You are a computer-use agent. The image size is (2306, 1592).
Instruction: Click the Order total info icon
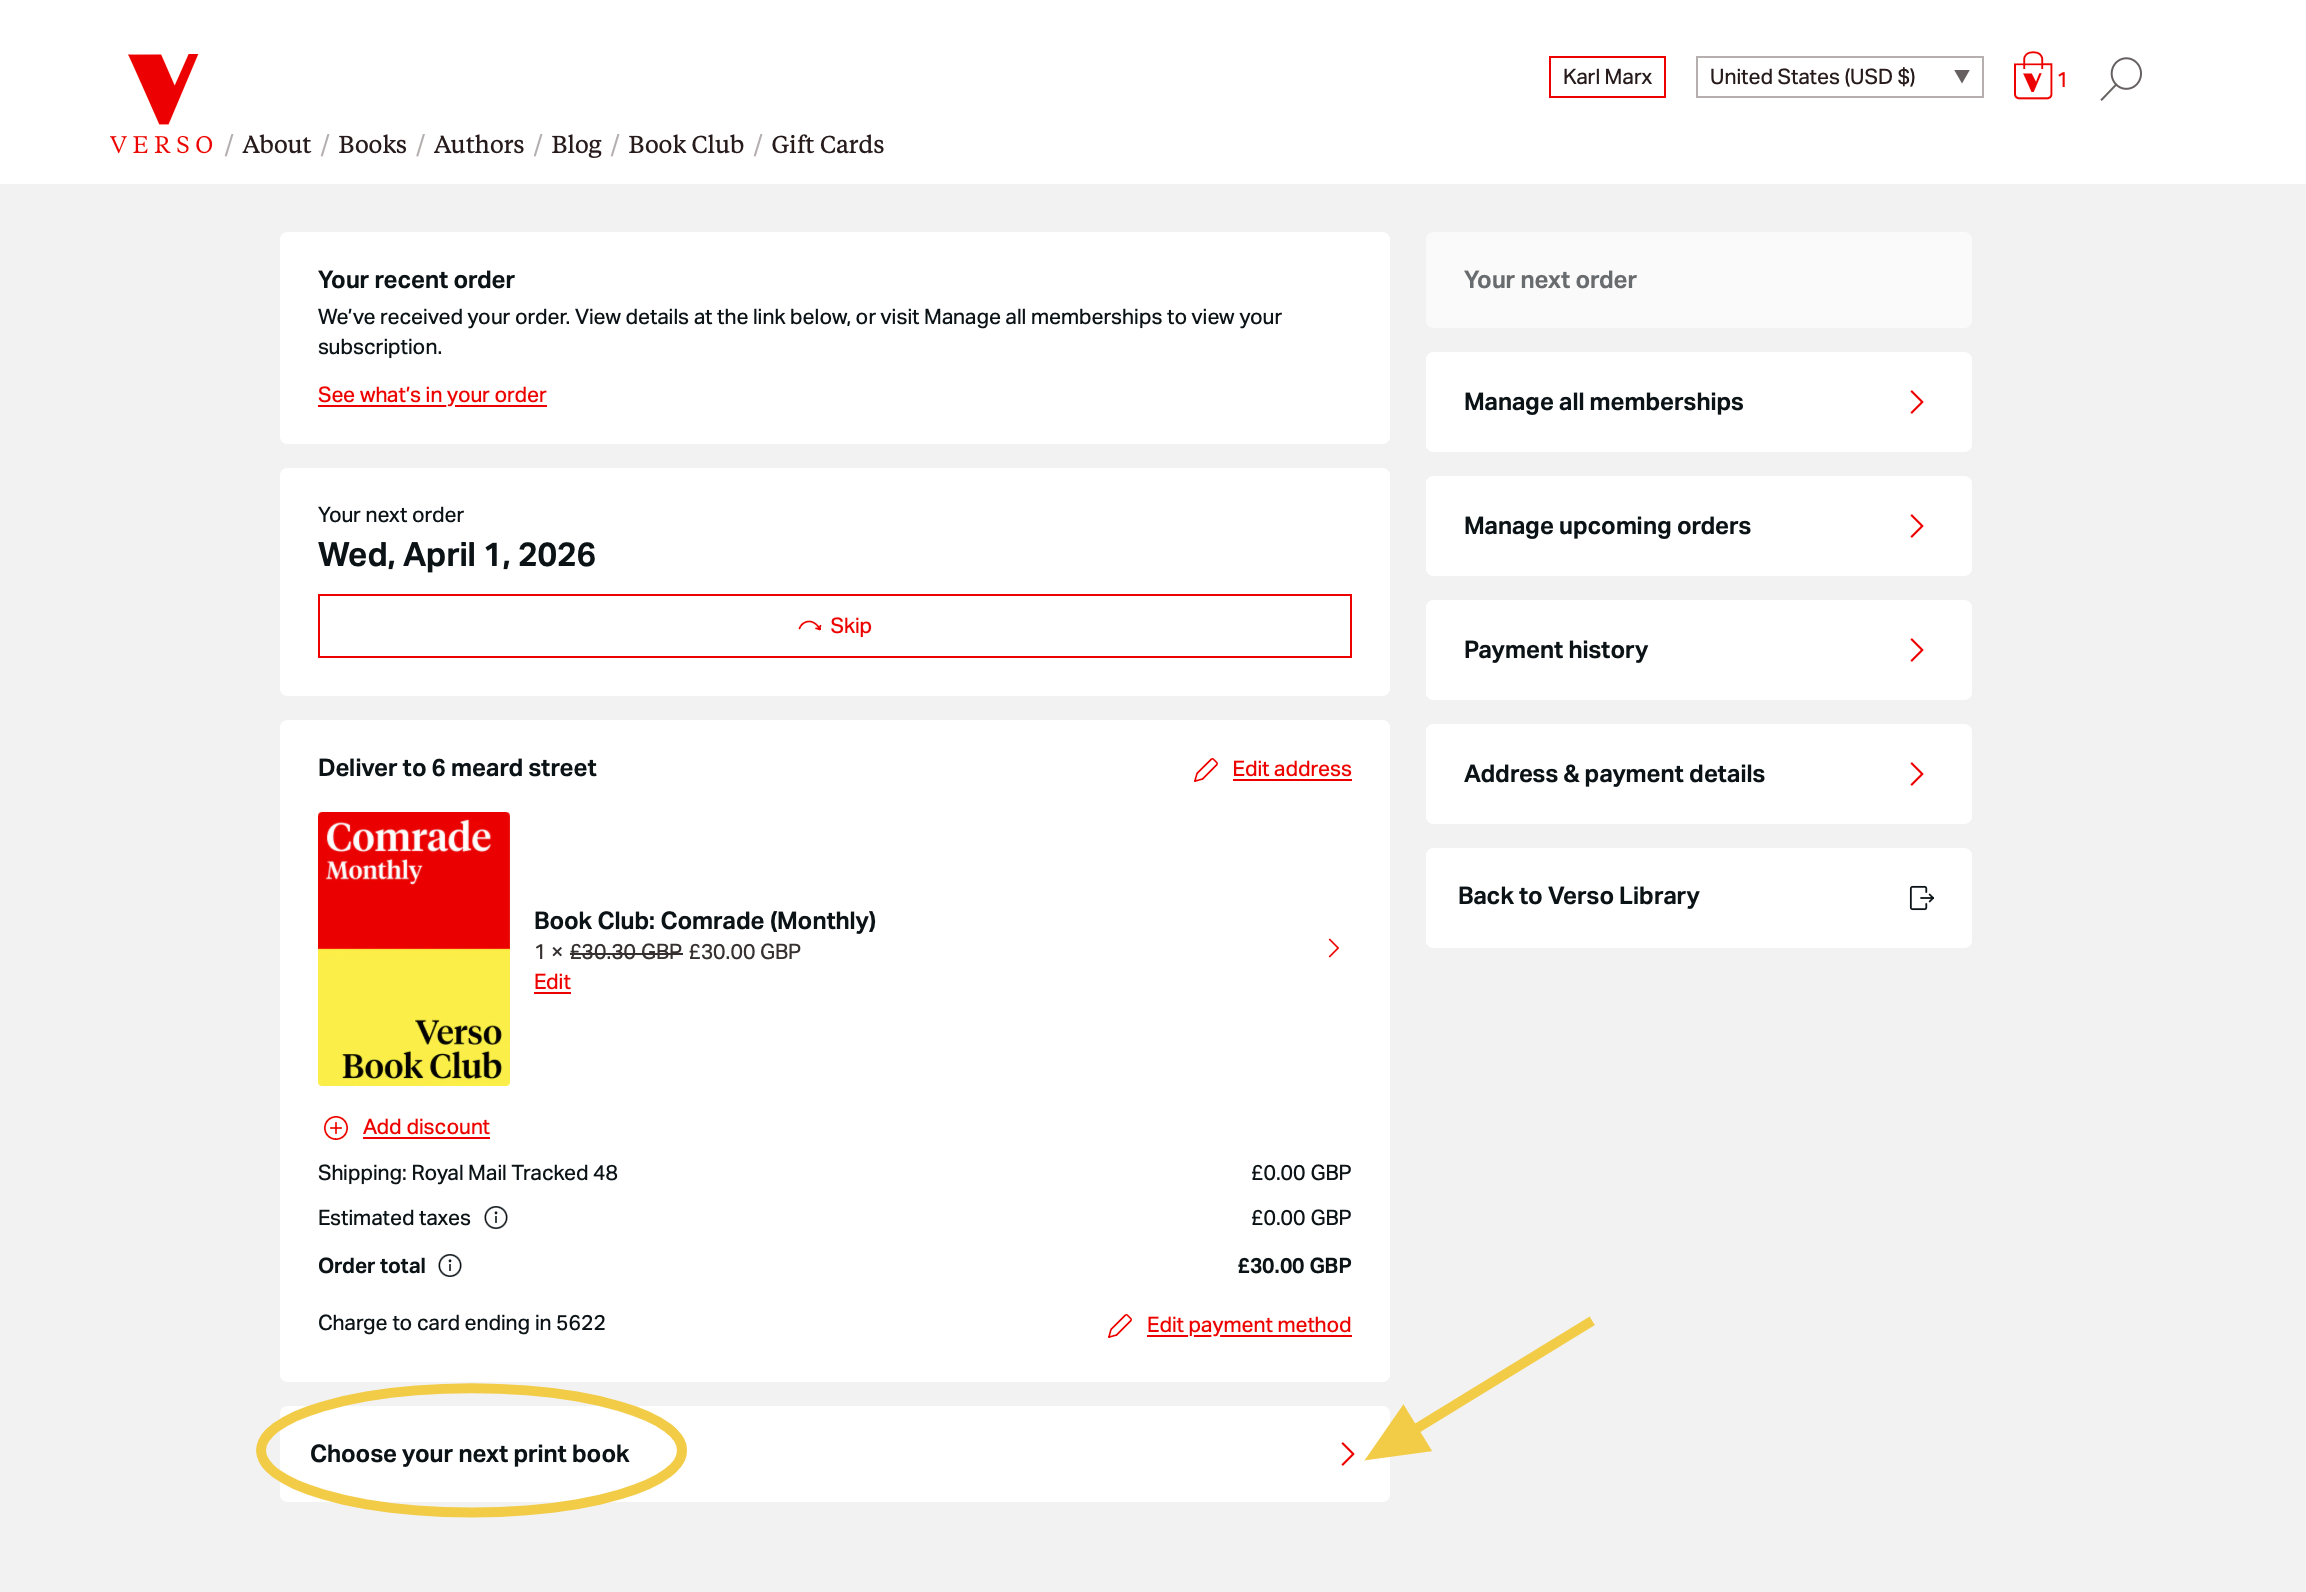451,1266
